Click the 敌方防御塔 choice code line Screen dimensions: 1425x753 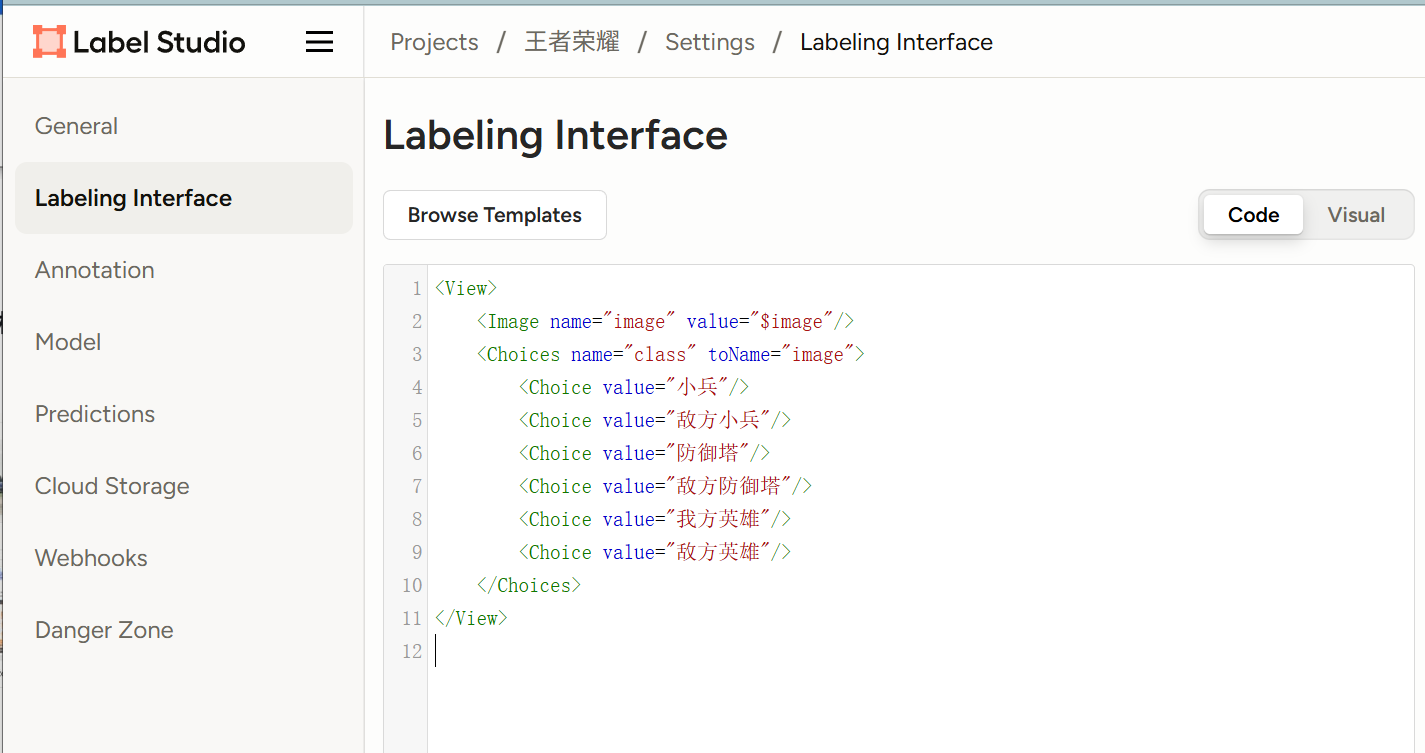664,487
